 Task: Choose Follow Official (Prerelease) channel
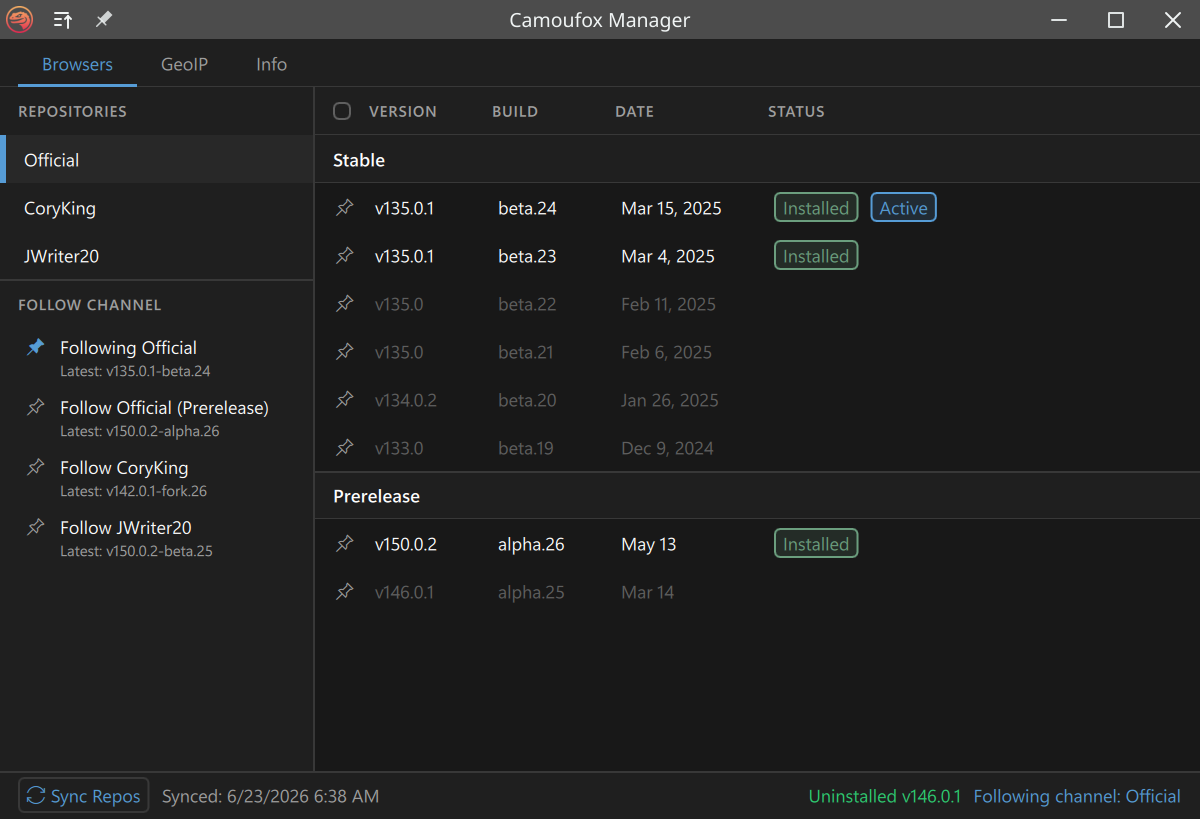pyautogui.click(x=157, y=418)
